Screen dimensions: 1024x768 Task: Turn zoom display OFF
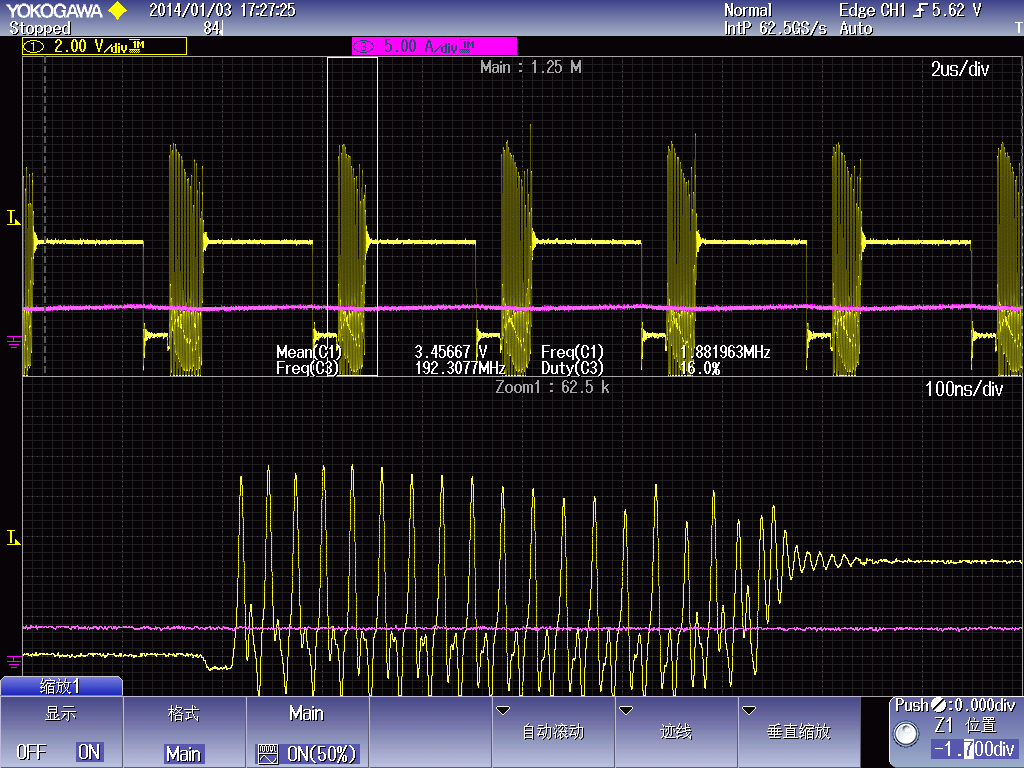click(31, 752)
